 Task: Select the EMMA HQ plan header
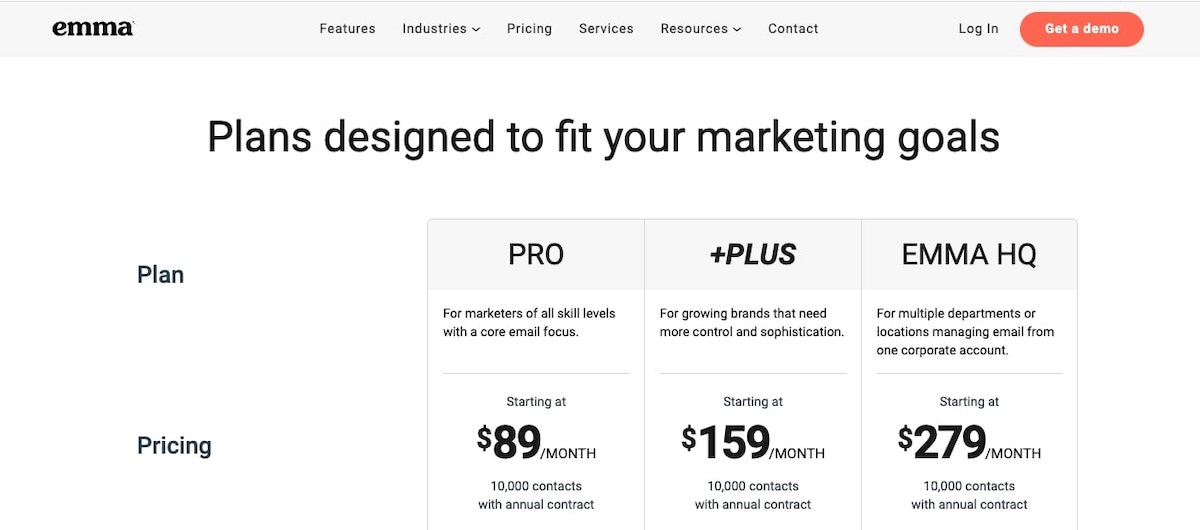pyautogui.click(x=969, y=255)
